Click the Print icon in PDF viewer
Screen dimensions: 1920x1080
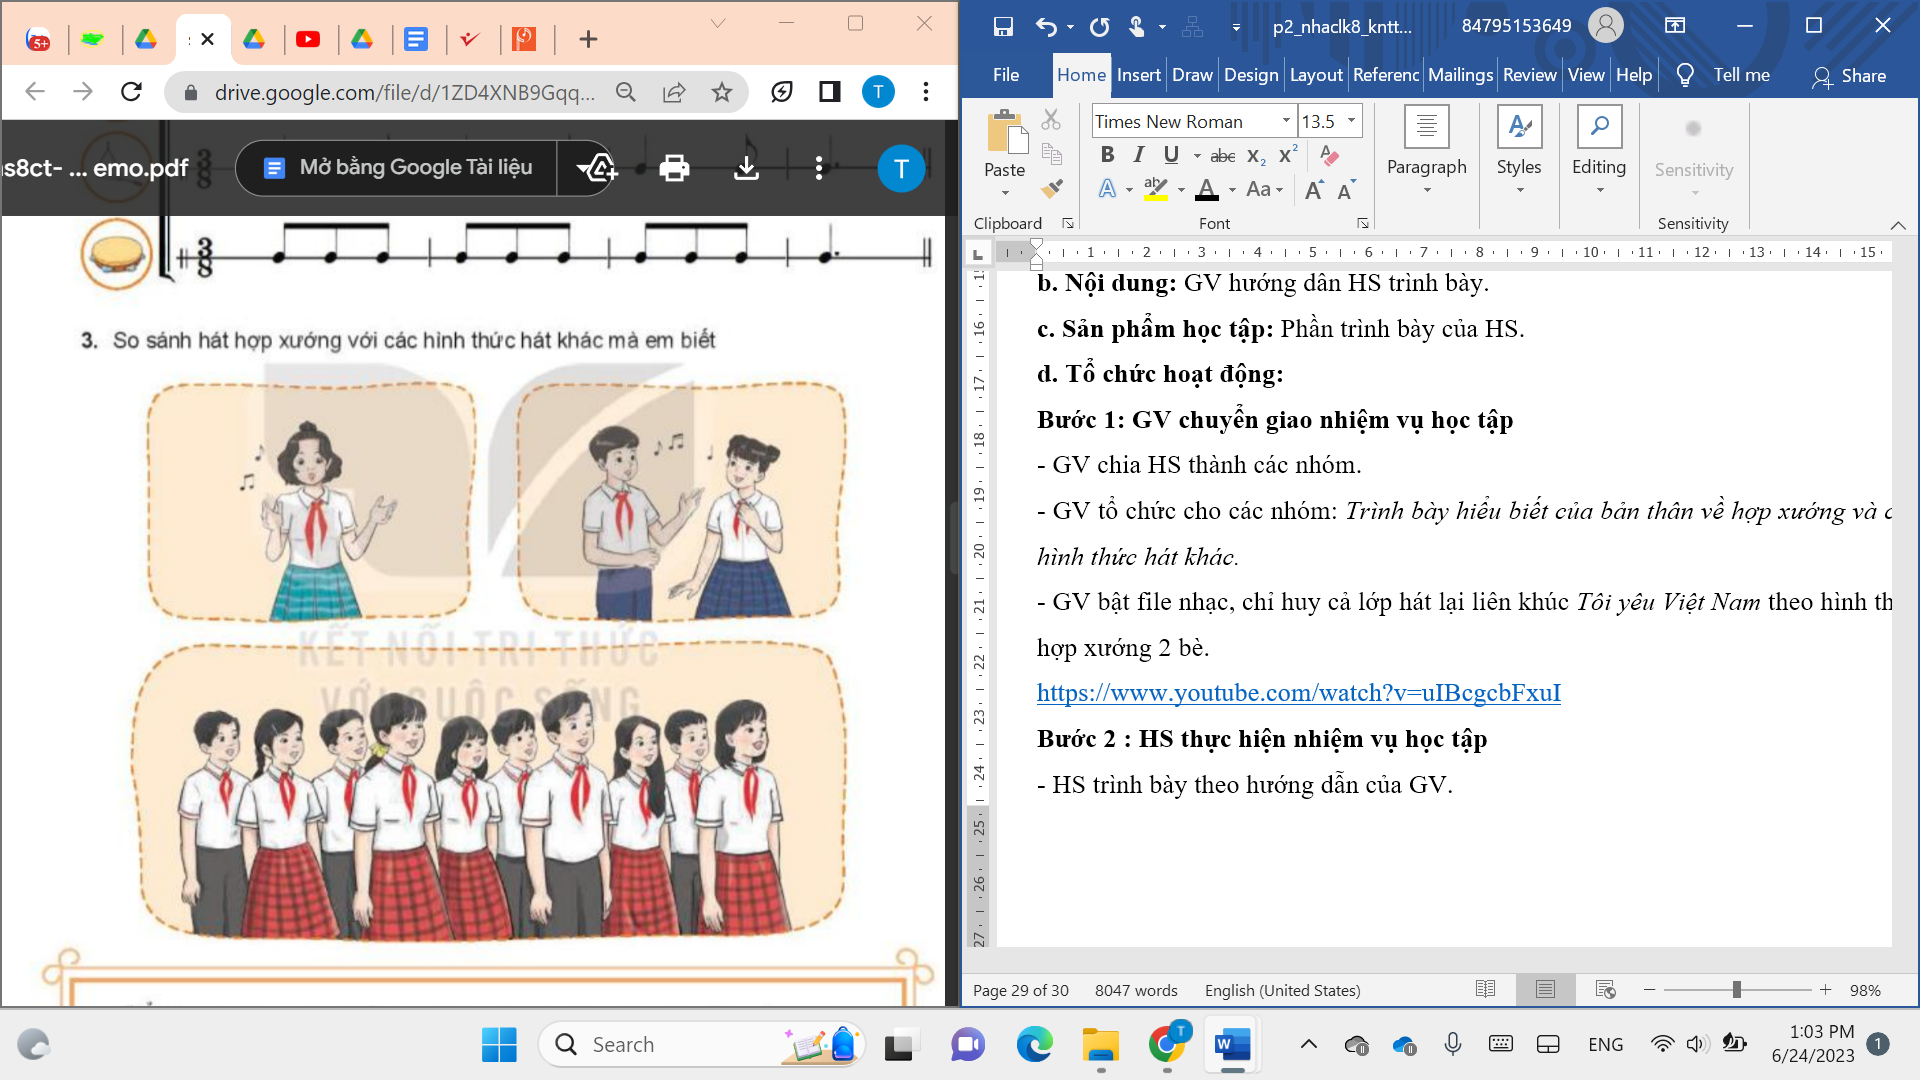[674, 168]
